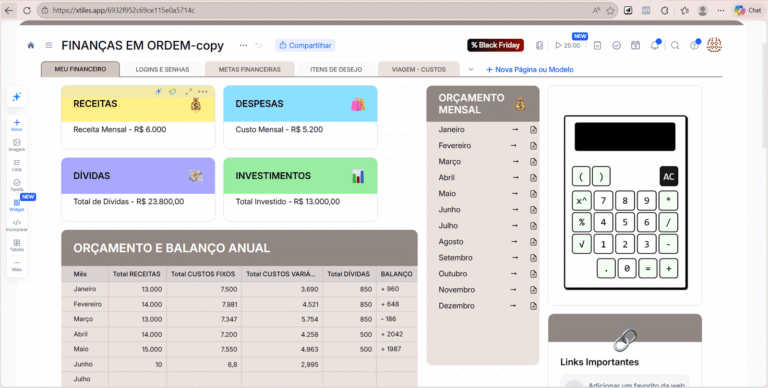This screenshot has width=768, height=388.
Task: Open the quick note icon in header
Action: pos(597,45)
